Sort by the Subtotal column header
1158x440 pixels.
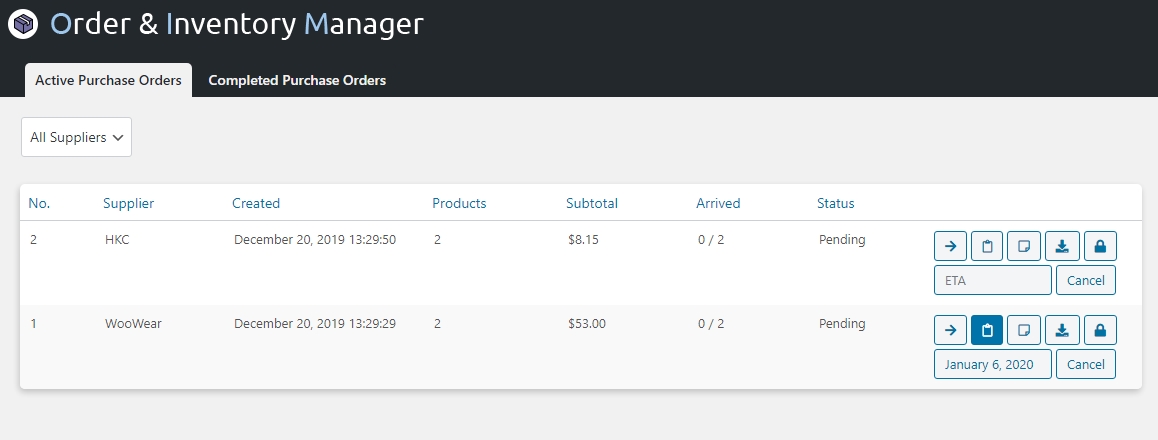pyautogui.click(x=592, y=203)
